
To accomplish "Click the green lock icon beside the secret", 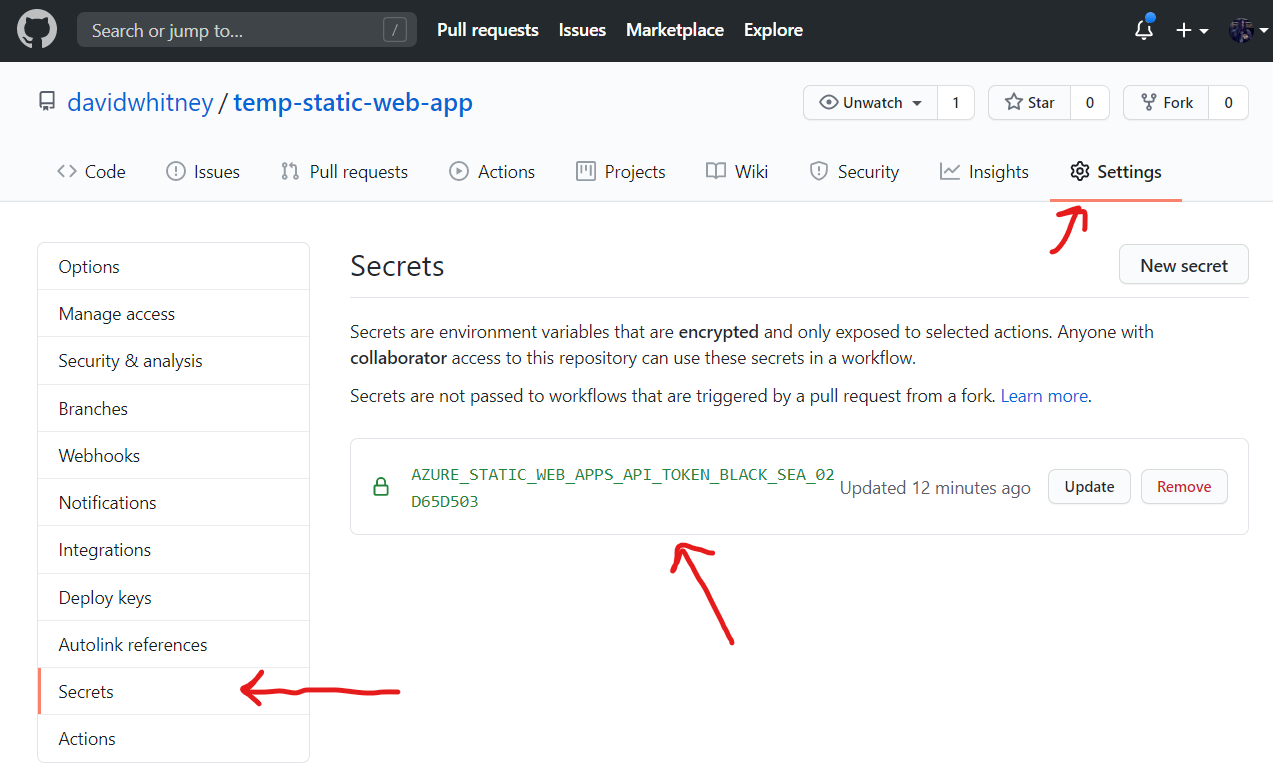I will click(381, 487).
